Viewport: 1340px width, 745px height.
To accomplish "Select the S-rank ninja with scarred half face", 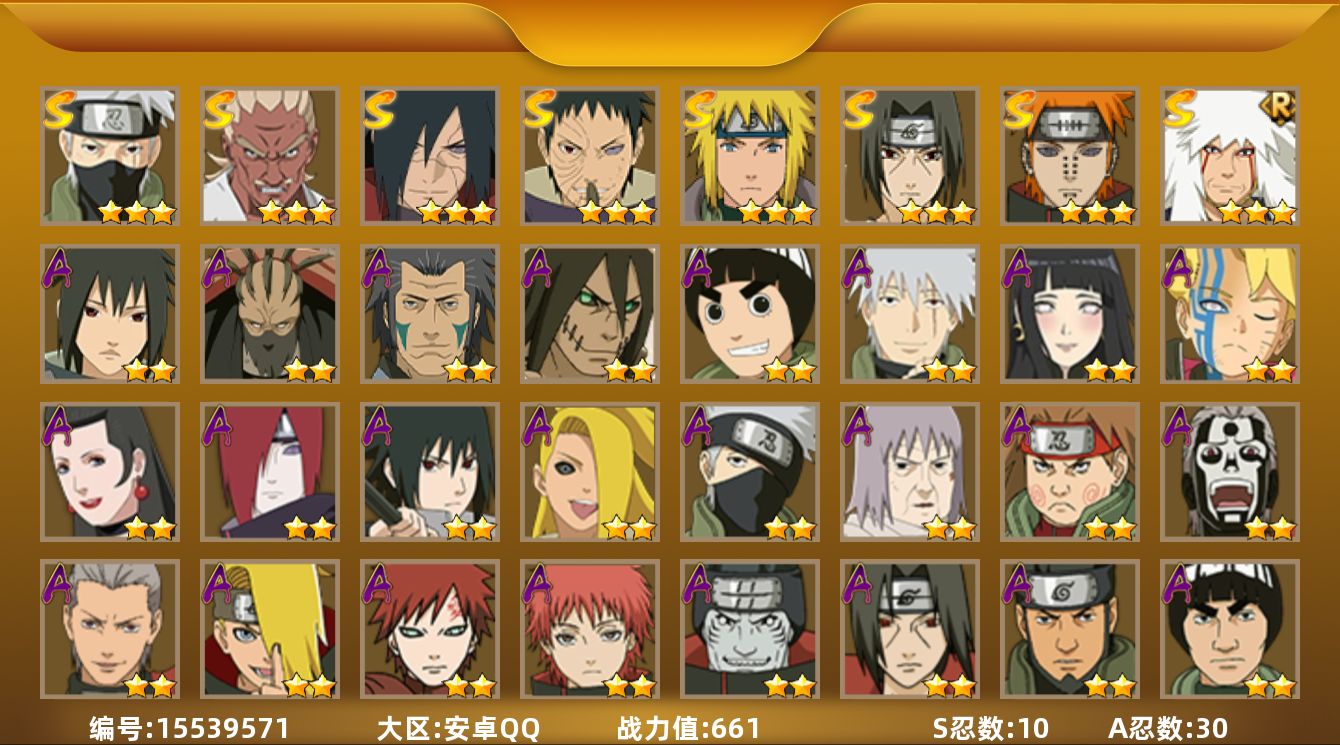I will (590, 156).
